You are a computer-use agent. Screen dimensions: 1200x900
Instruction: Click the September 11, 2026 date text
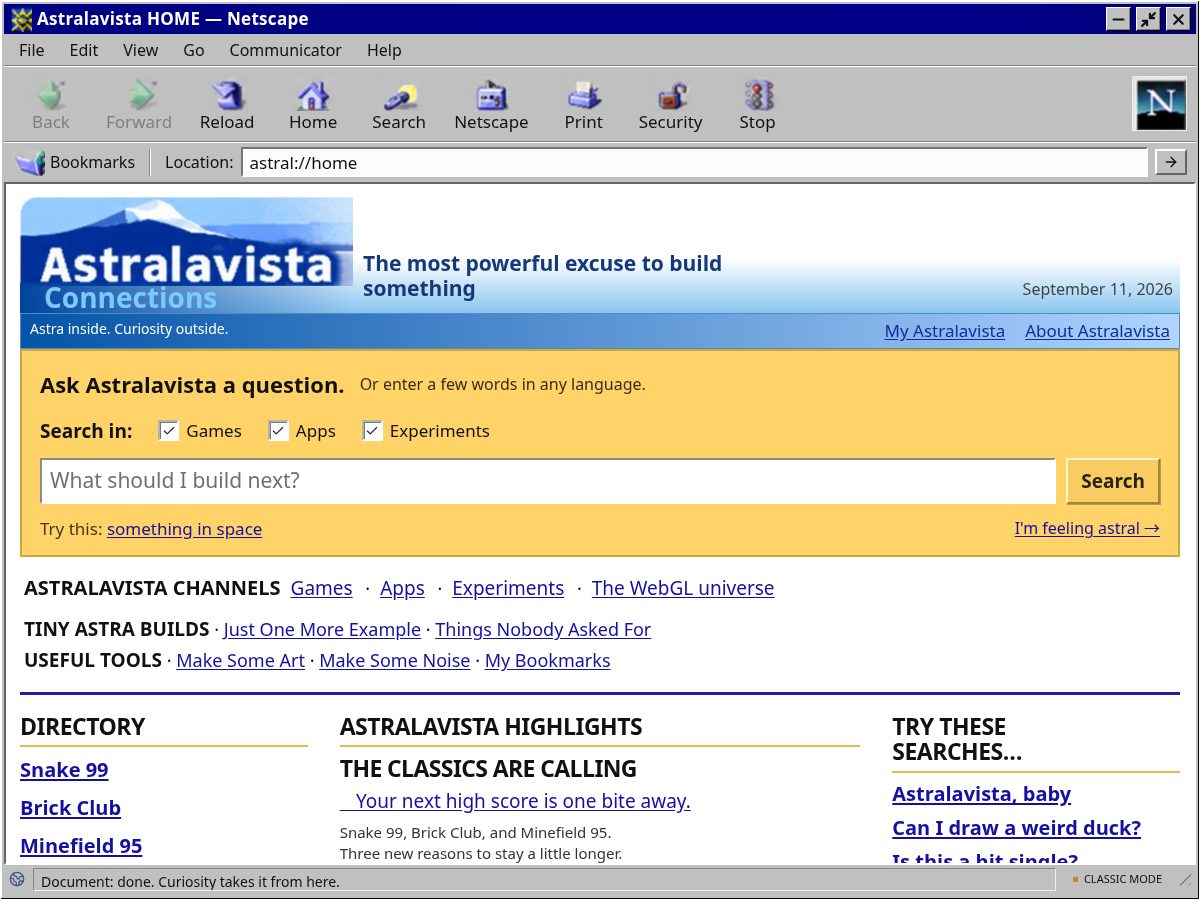(x=1097, y=289)
